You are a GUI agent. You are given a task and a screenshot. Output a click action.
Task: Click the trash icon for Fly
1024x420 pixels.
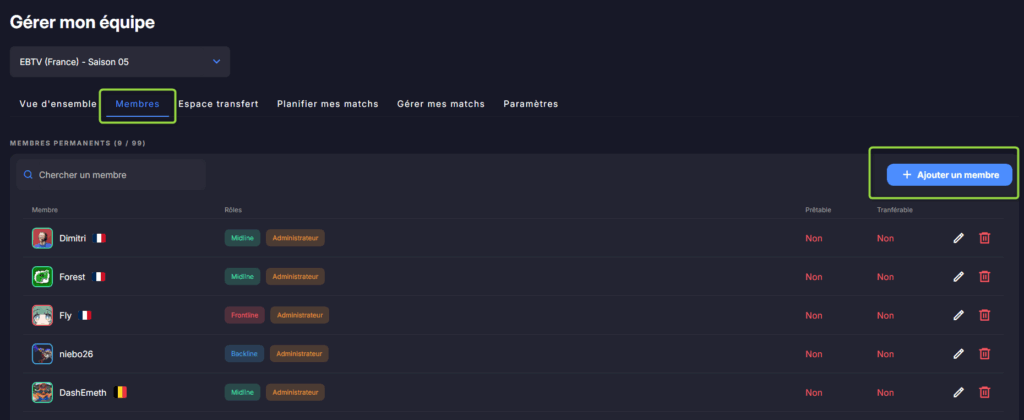click(x=984, y=315)
